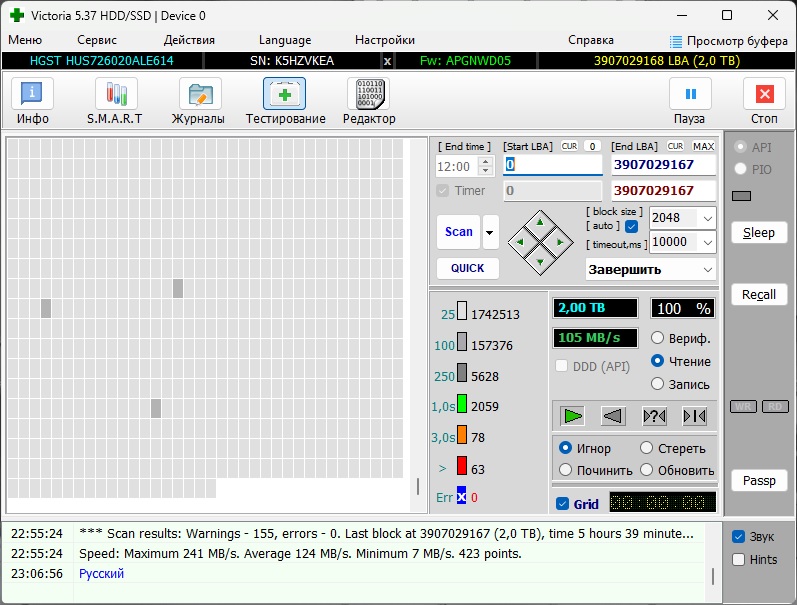This screenshot has height=605, width=797.
Task: Select the Запись write mode
Action: click(x=657, y=384)
